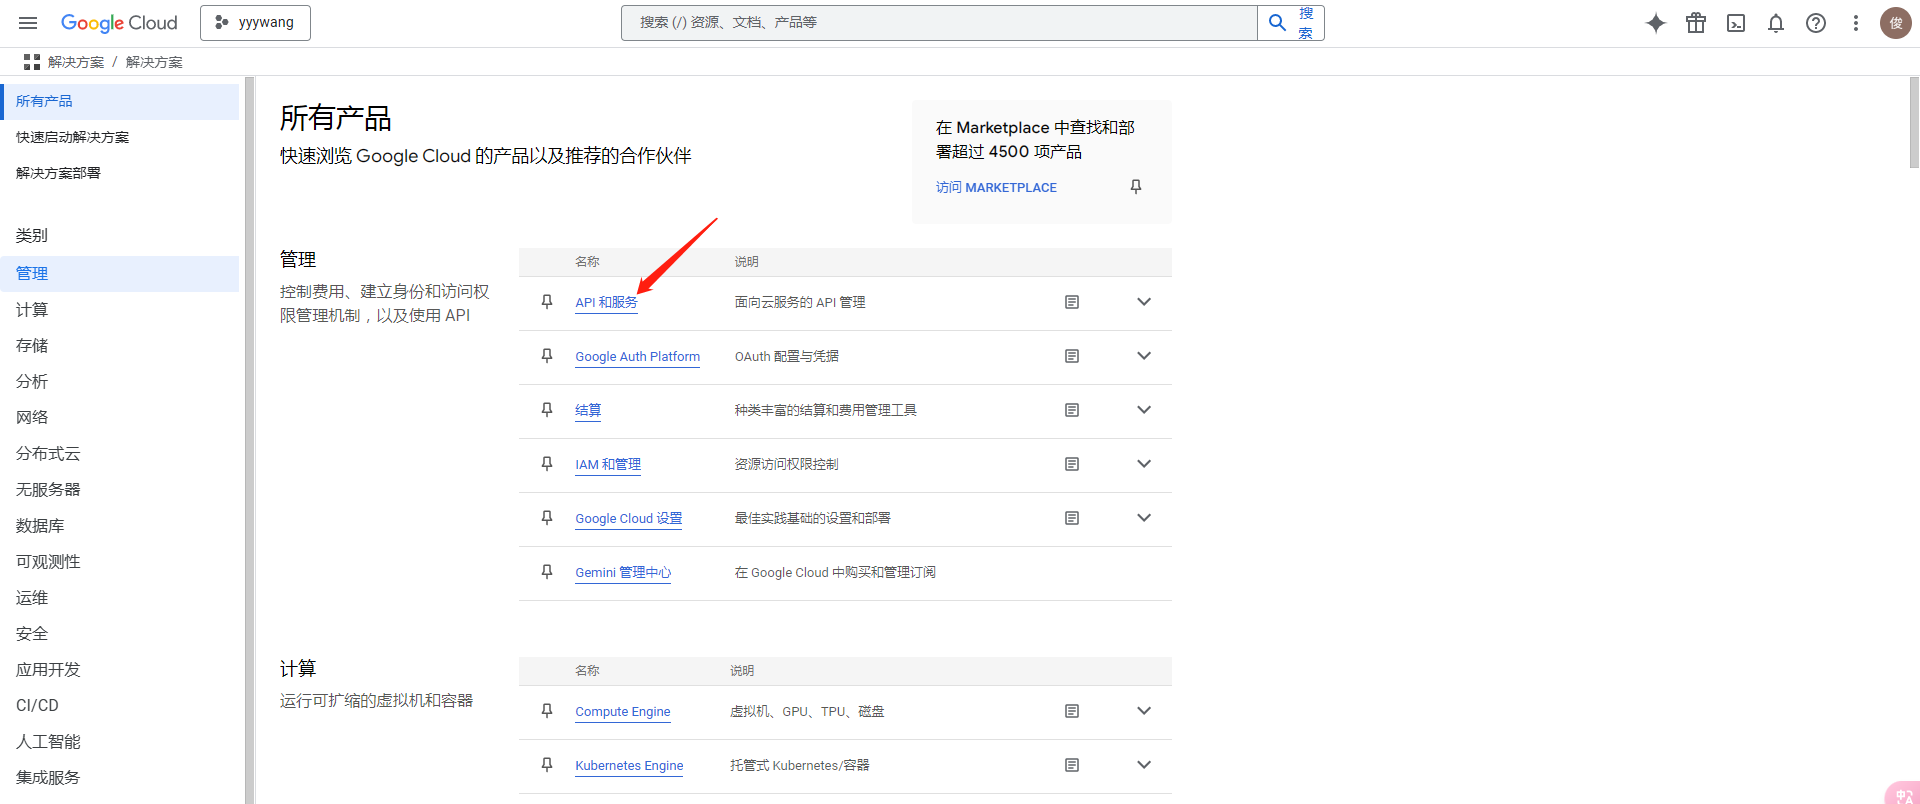Screen dimensions: 1920x804
Task: Open the notifications bell
Action: (1776, 23)
